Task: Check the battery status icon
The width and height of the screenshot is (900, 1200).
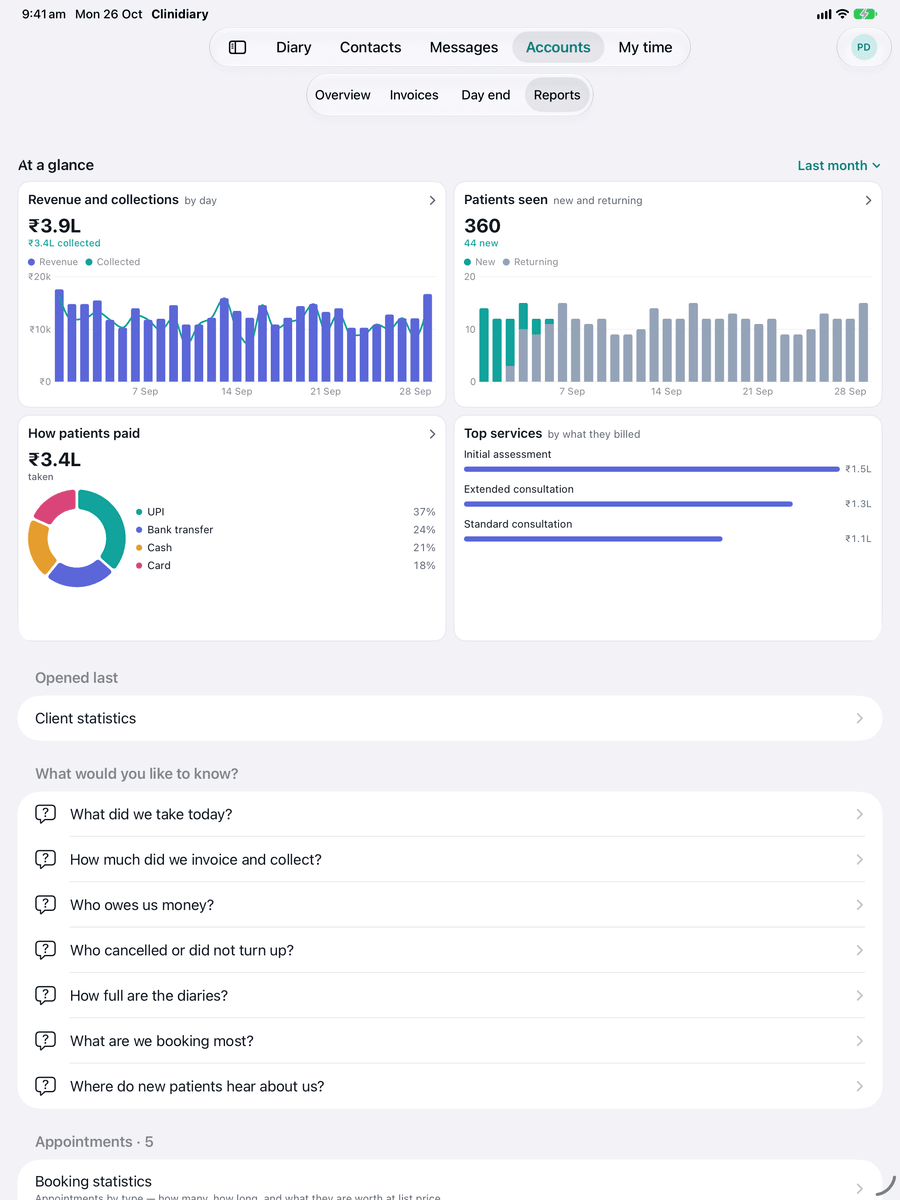Action: click(x=866, y=14)
